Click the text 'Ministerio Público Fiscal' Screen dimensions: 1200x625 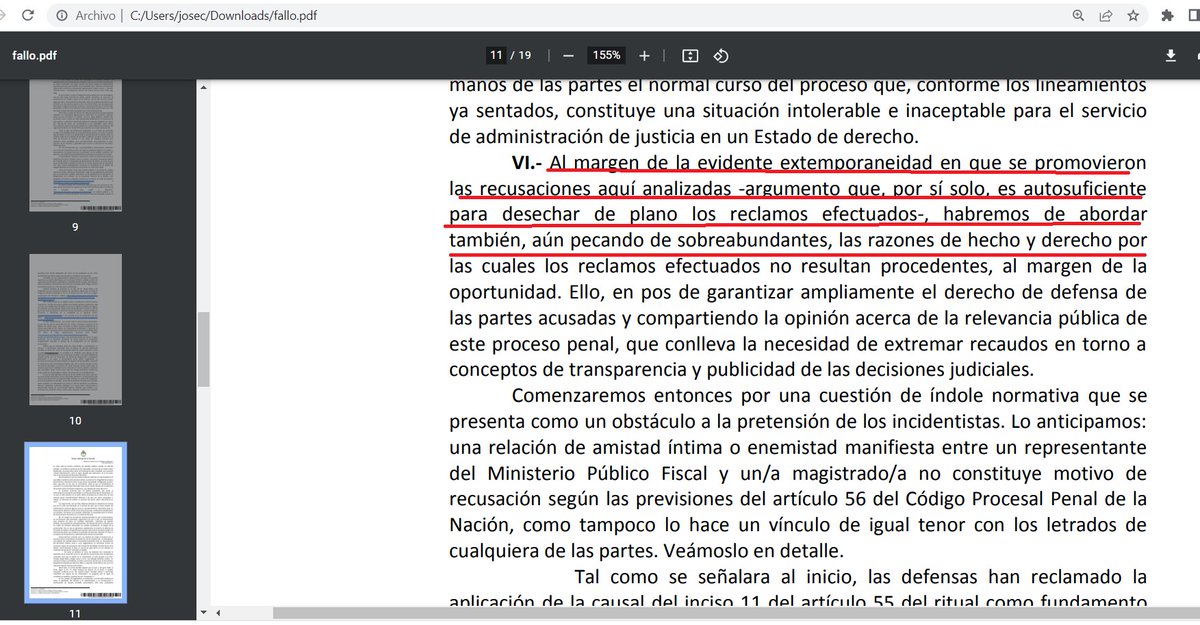point(596,473)
